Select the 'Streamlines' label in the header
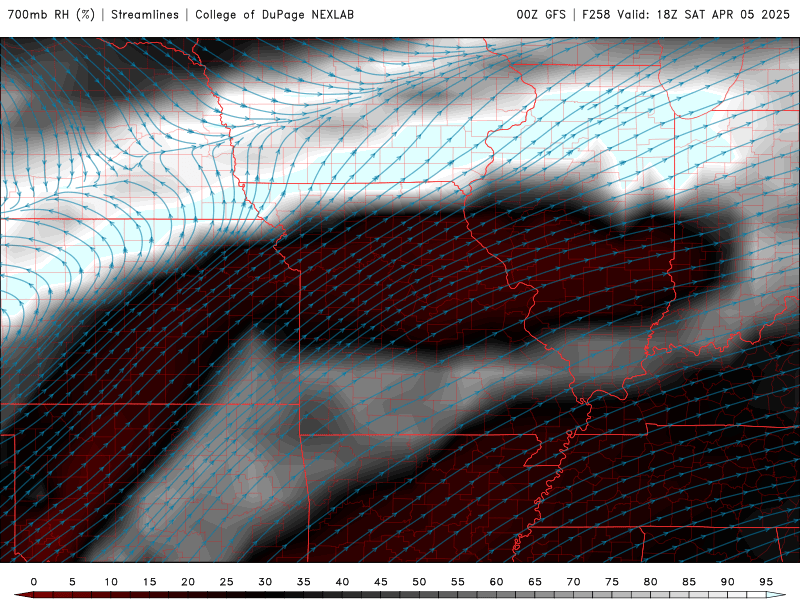 (145, 15)
